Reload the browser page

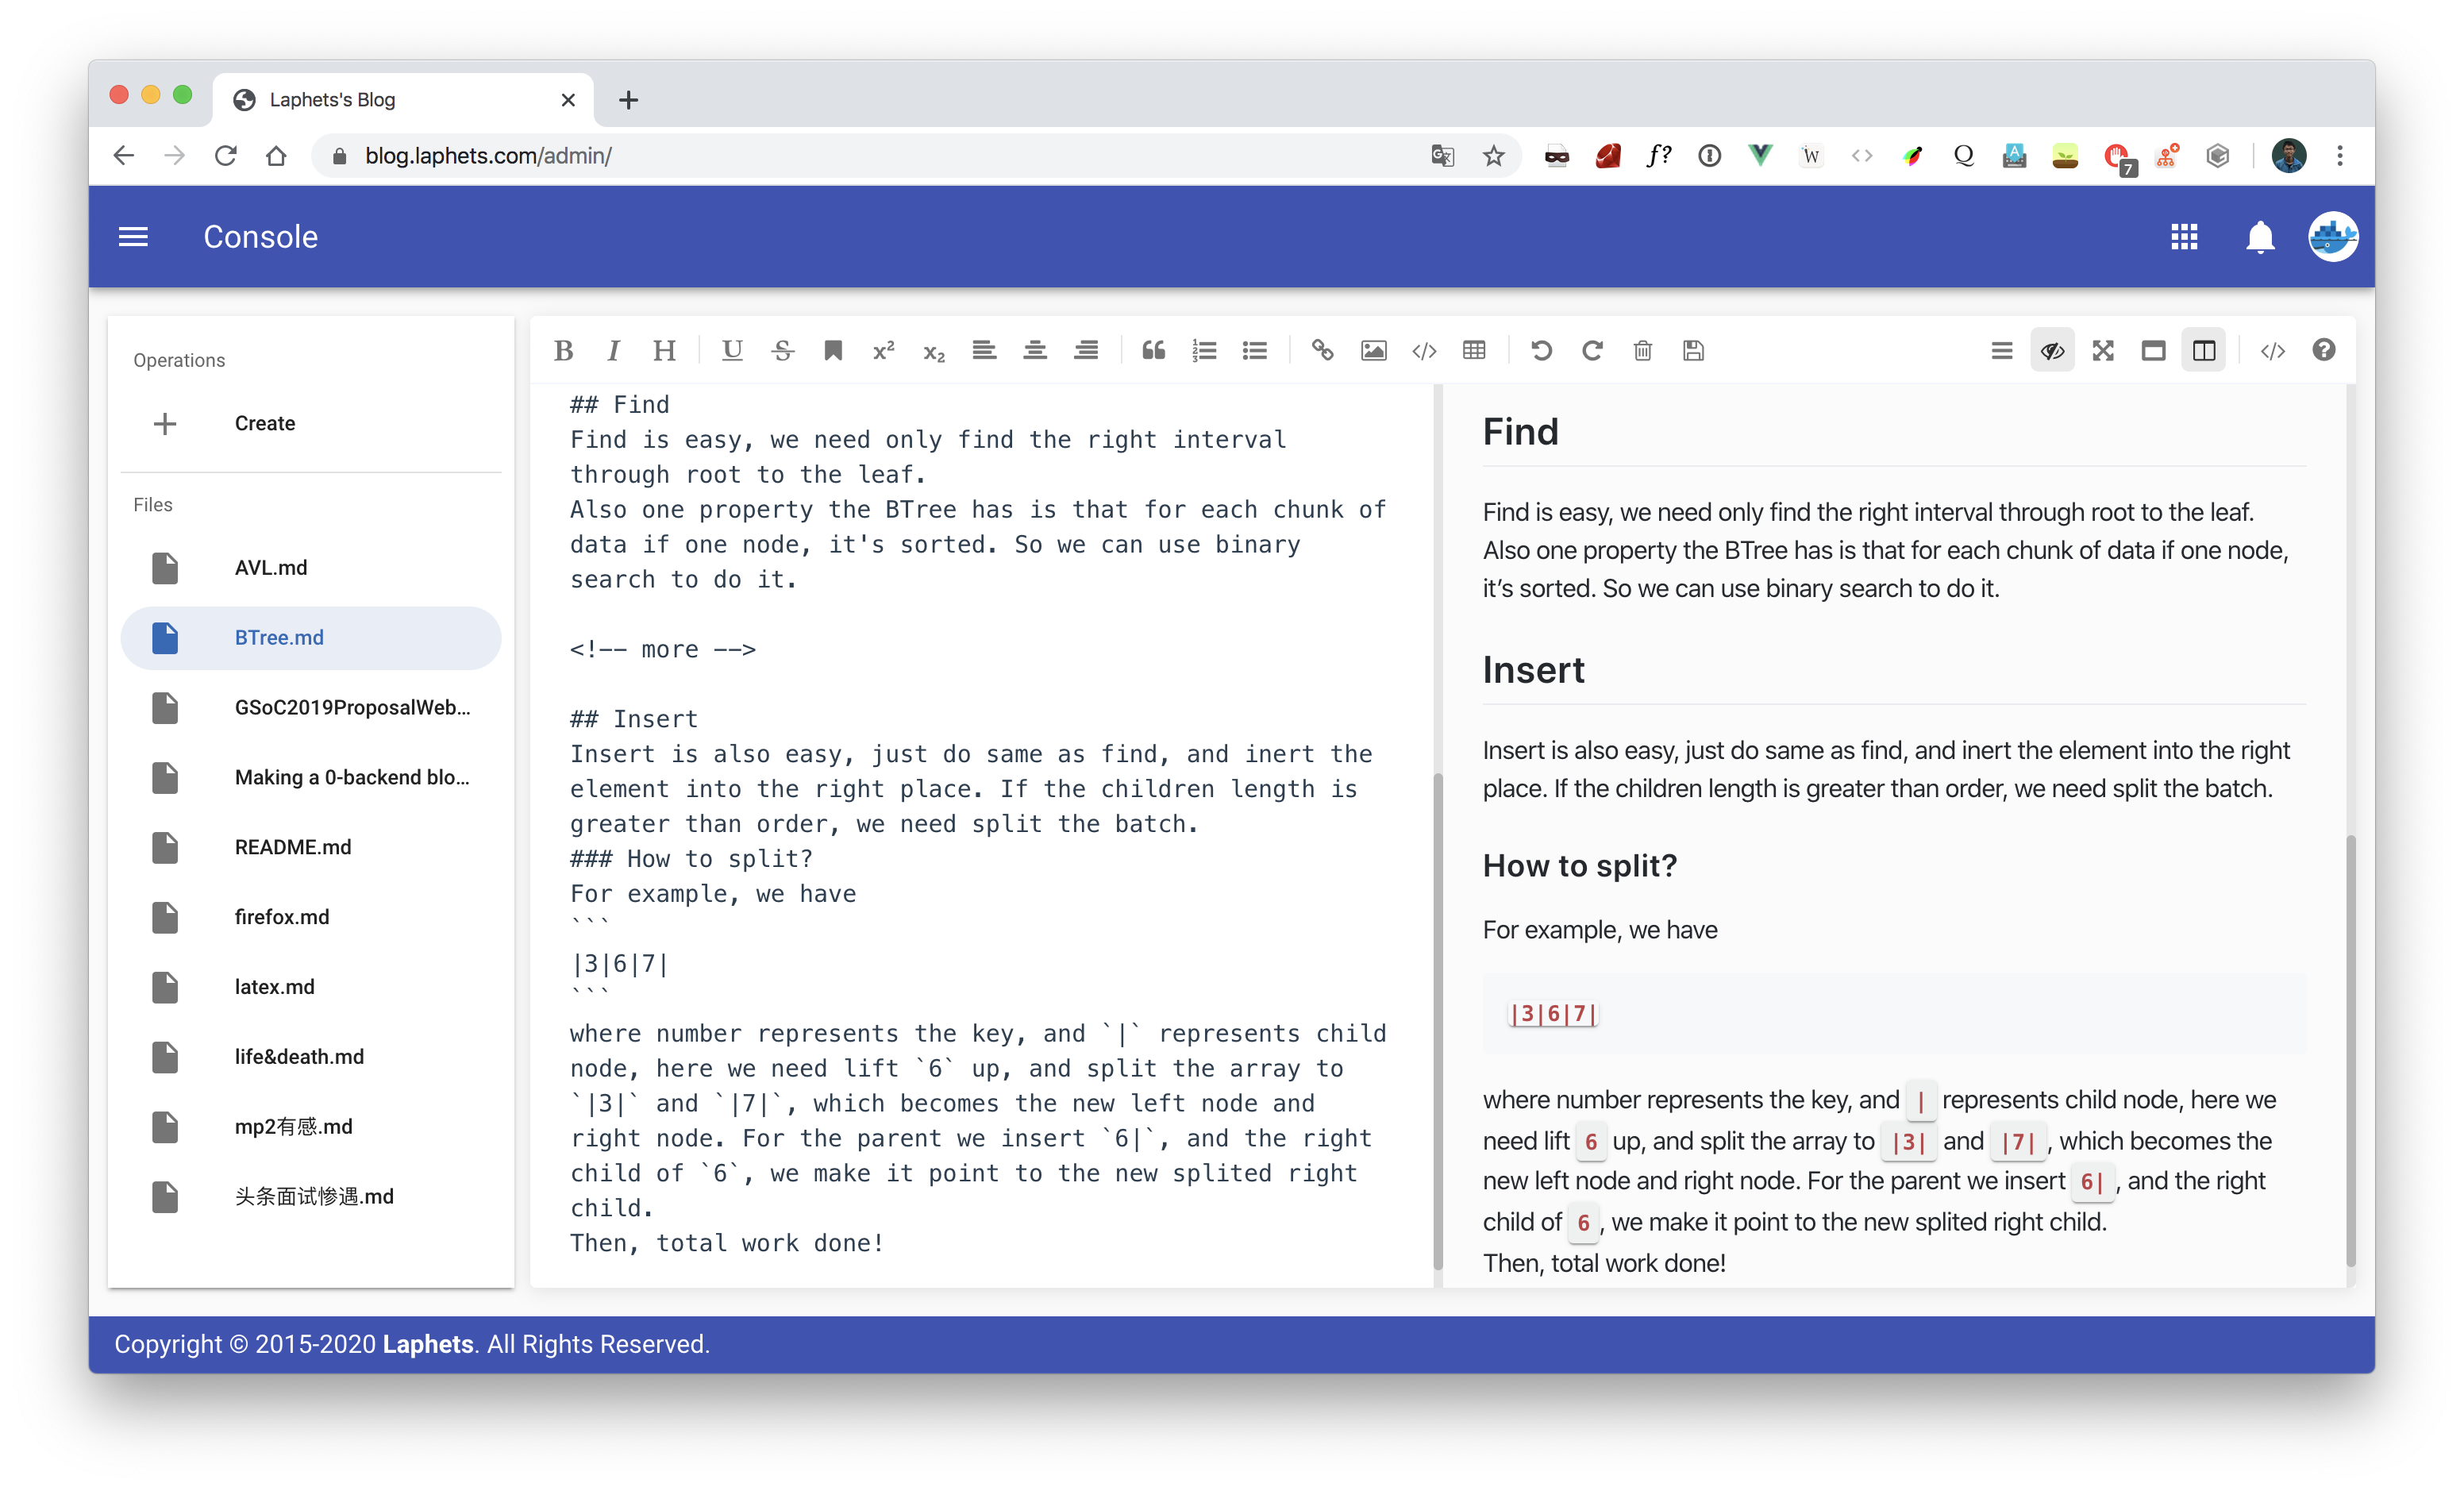pos(226,156)
